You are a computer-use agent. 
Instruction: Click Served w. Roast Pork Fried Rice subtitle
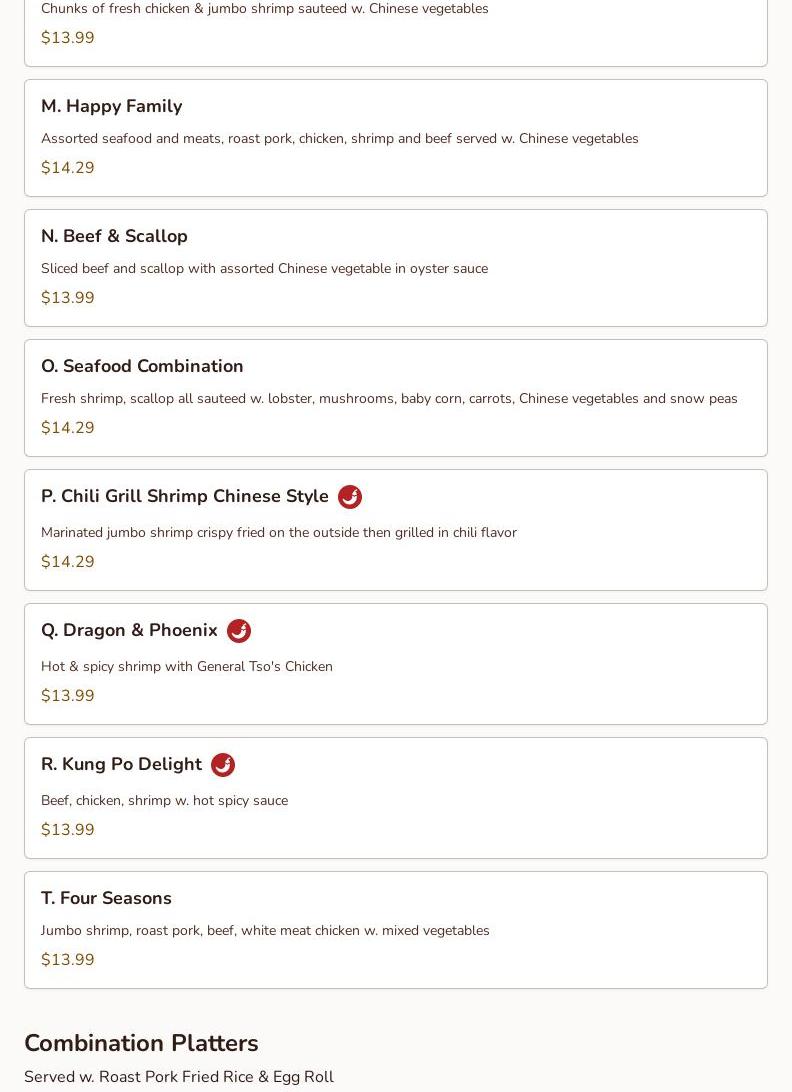pyautogui.click(x=179, y=1077)
